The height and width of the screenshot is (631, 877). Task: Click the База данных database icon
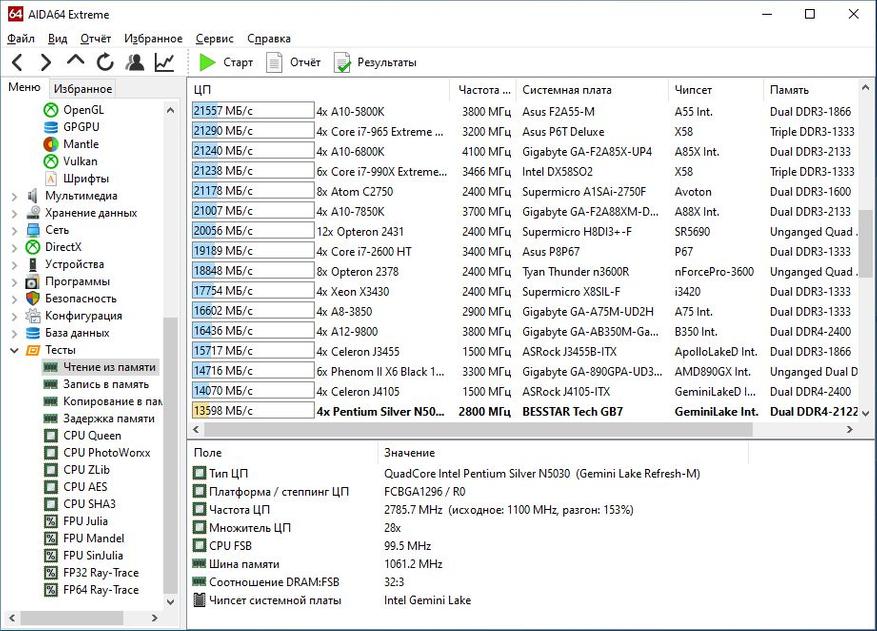click(x=33, y=333)
